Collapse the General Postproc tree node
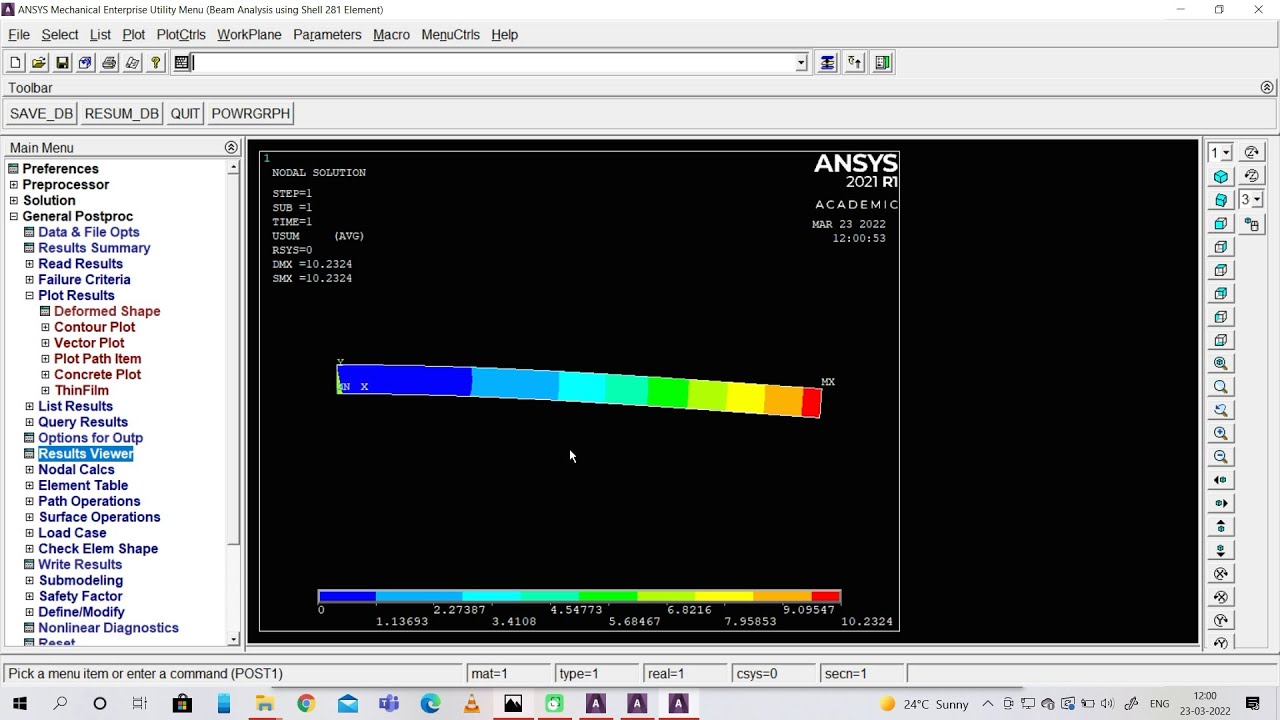 [14, 217]
